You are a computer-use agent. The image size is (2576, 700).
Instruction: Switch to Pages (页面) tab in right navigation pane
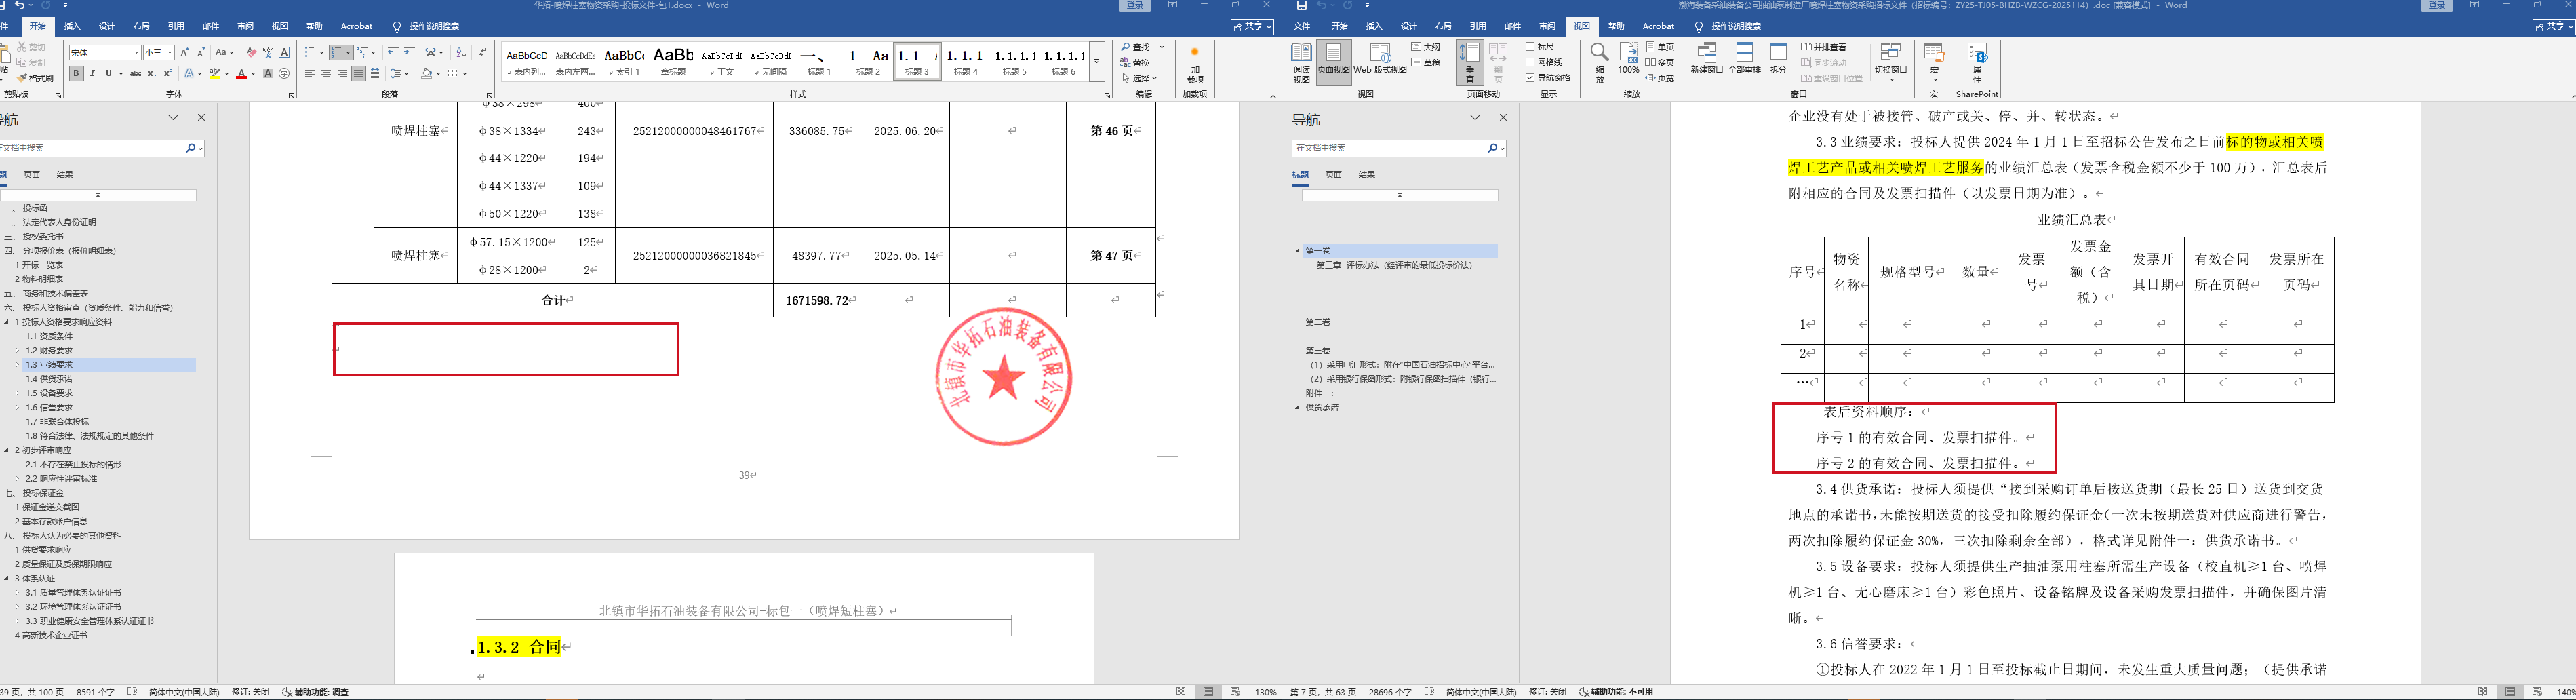click(x=1334, y=175)
